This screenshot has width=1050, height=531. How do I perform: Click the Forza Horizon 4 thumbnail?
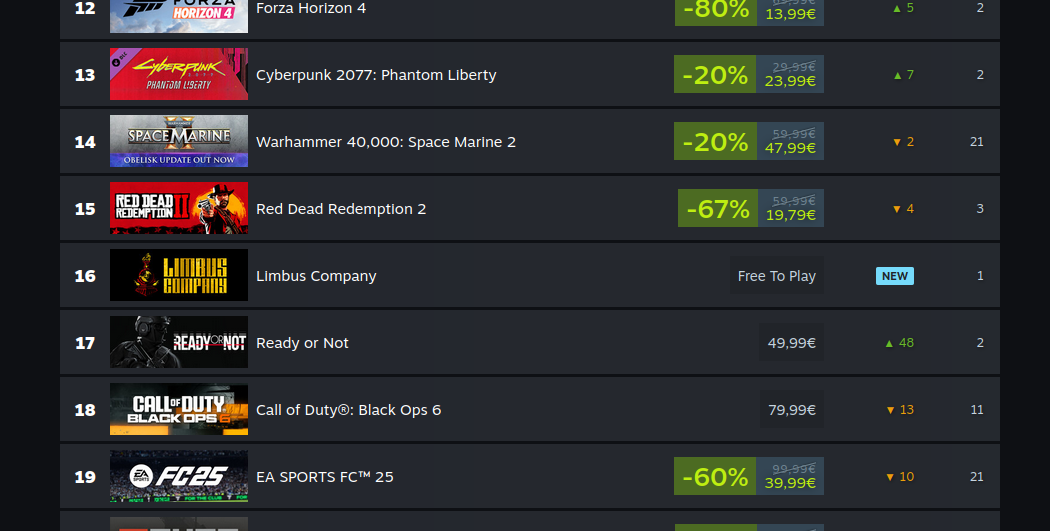179,15
